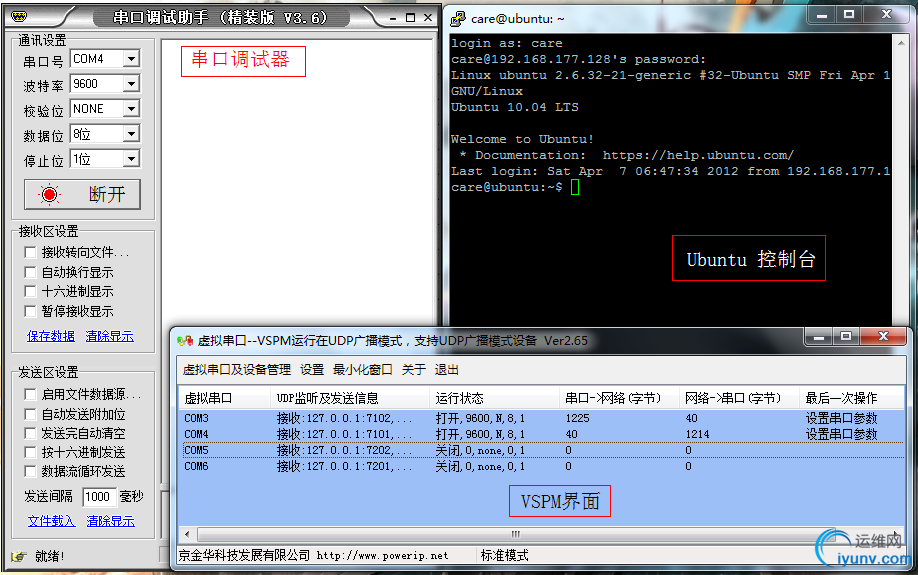Click http://www.powerip.net in VSPM status bar
The height and width of the screenshot is (575, 918).
tap(382, 556)
